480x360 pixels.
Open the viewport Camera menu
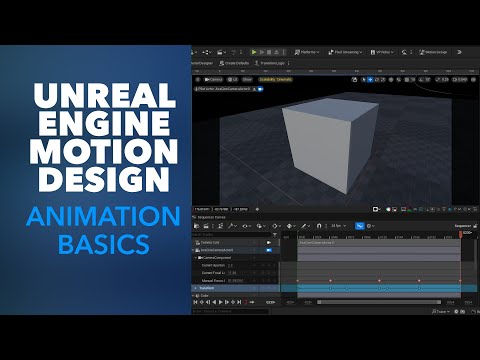pos(213,80)
